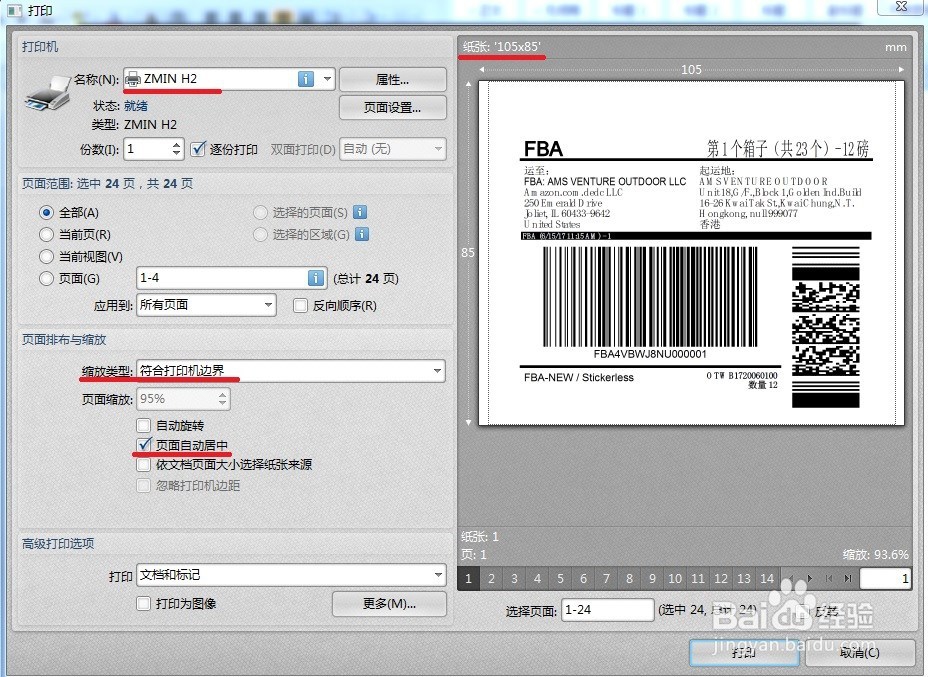Switch preview to page 11

698,579
